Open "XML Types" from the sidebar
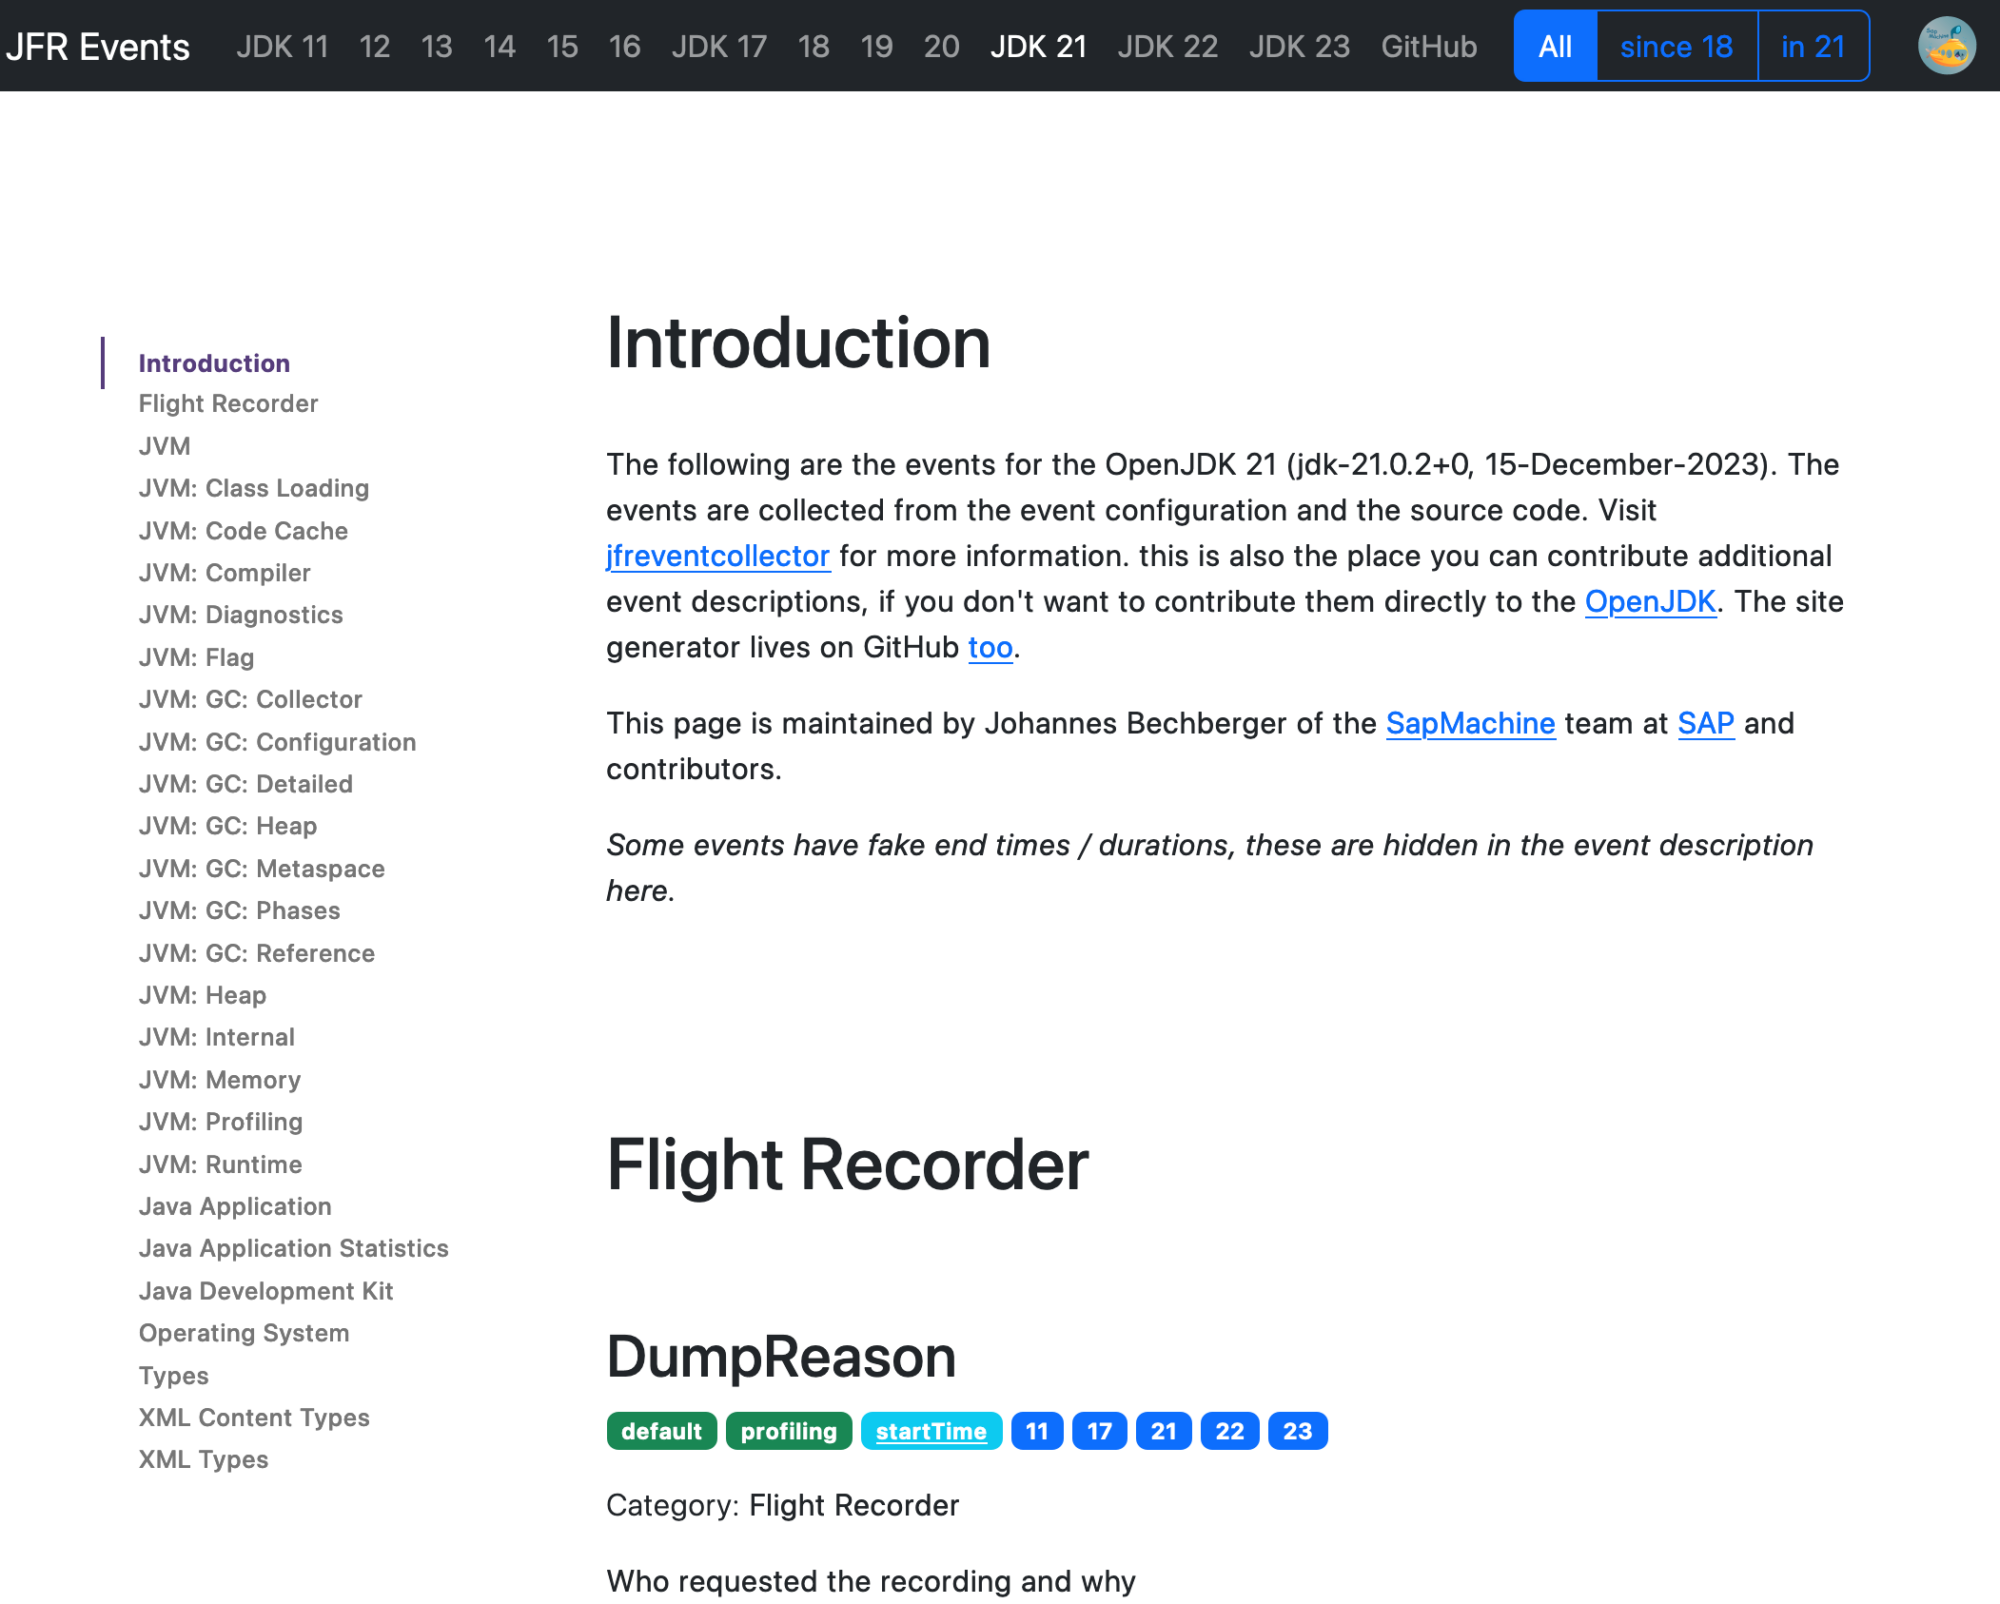2000x1604 pixels. click(203, 1459)
